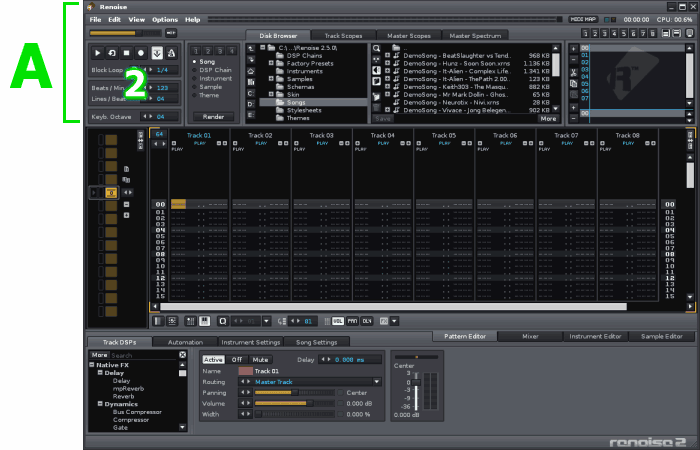The height and width of the screenshot is (450, 700).
Task: Select Theme radio option
Action: pyautogui.click(x=205, y=96)
